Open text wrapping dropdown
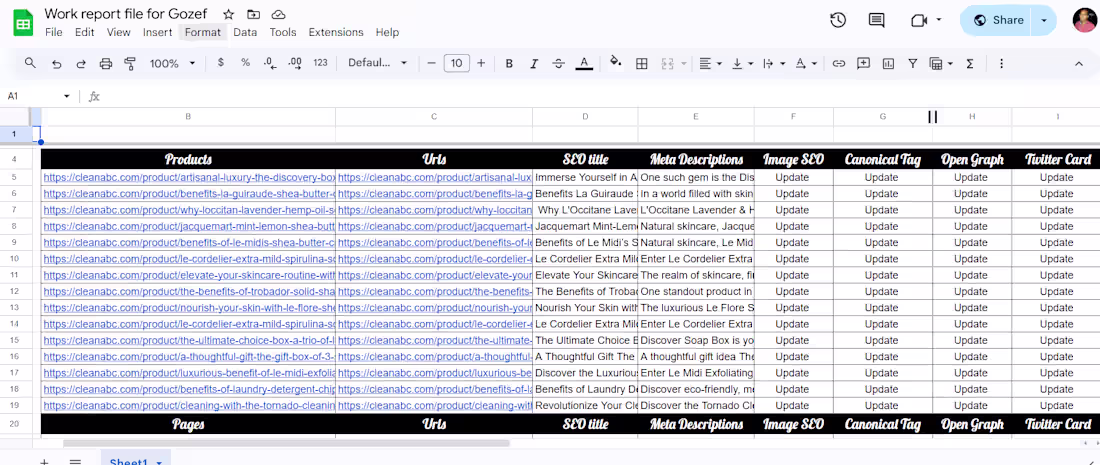Screen dimensions: 1100x465 tap(773, 64)
